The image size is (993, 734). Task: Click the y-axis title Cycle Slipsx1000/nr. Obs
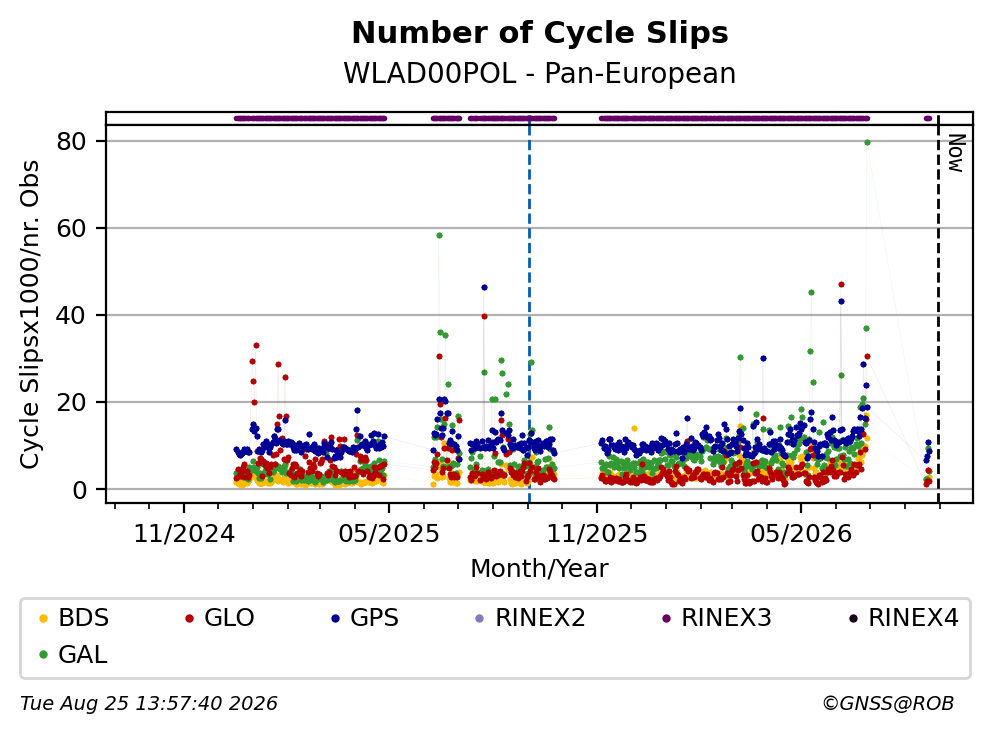29,314
